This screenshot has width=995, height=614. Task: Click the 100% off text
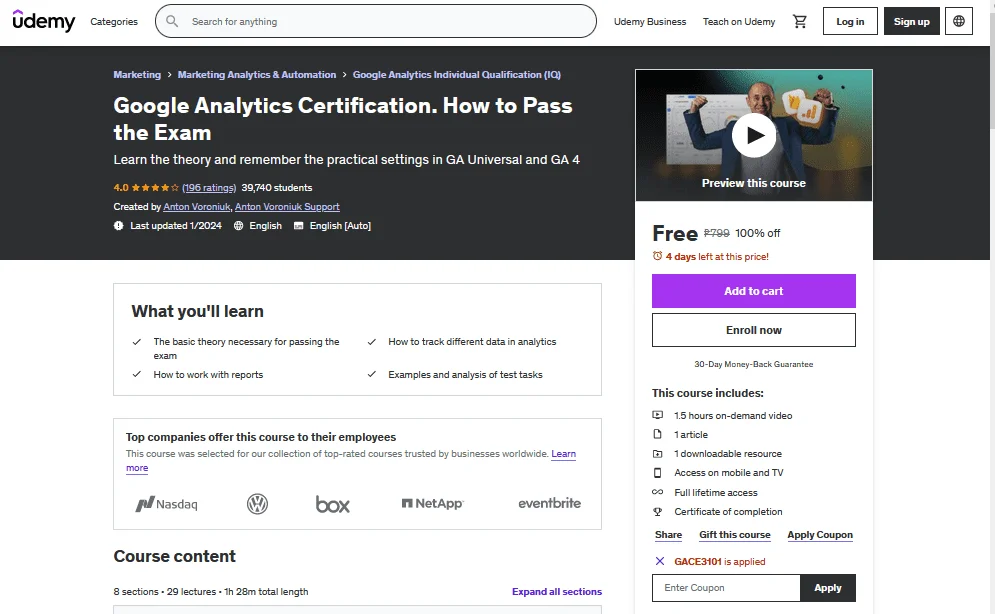[x=758, y=233]
